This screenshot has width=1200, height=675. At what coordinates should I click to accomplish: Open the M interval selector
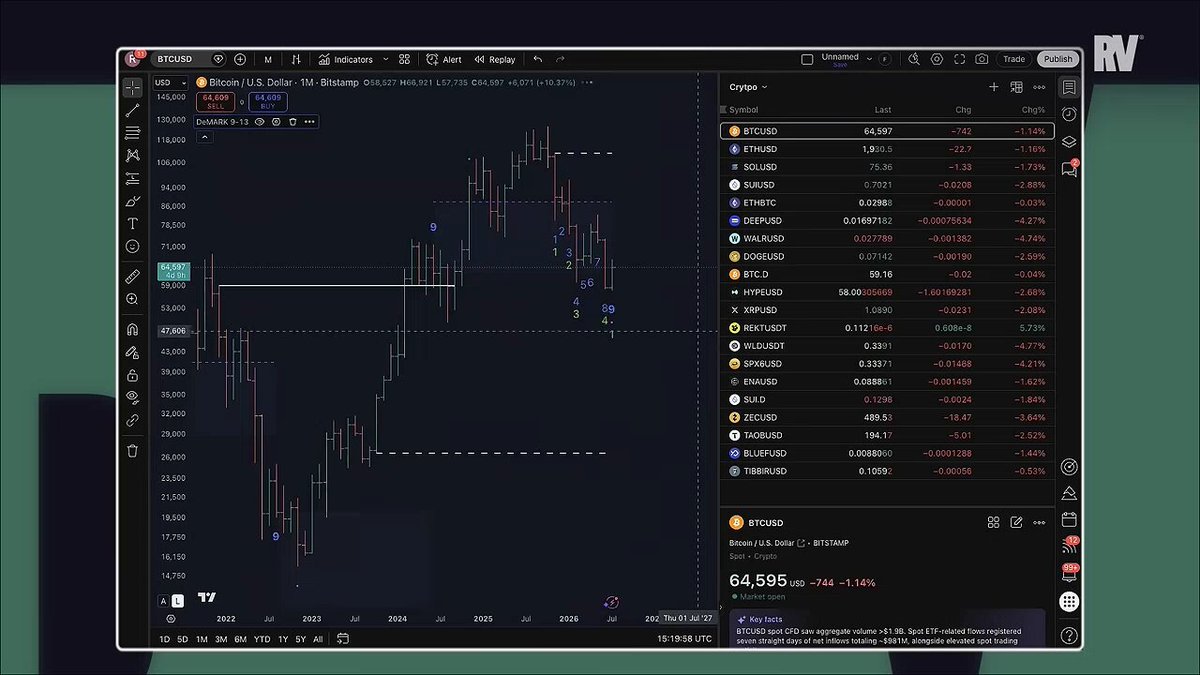[x=268, y=59]
